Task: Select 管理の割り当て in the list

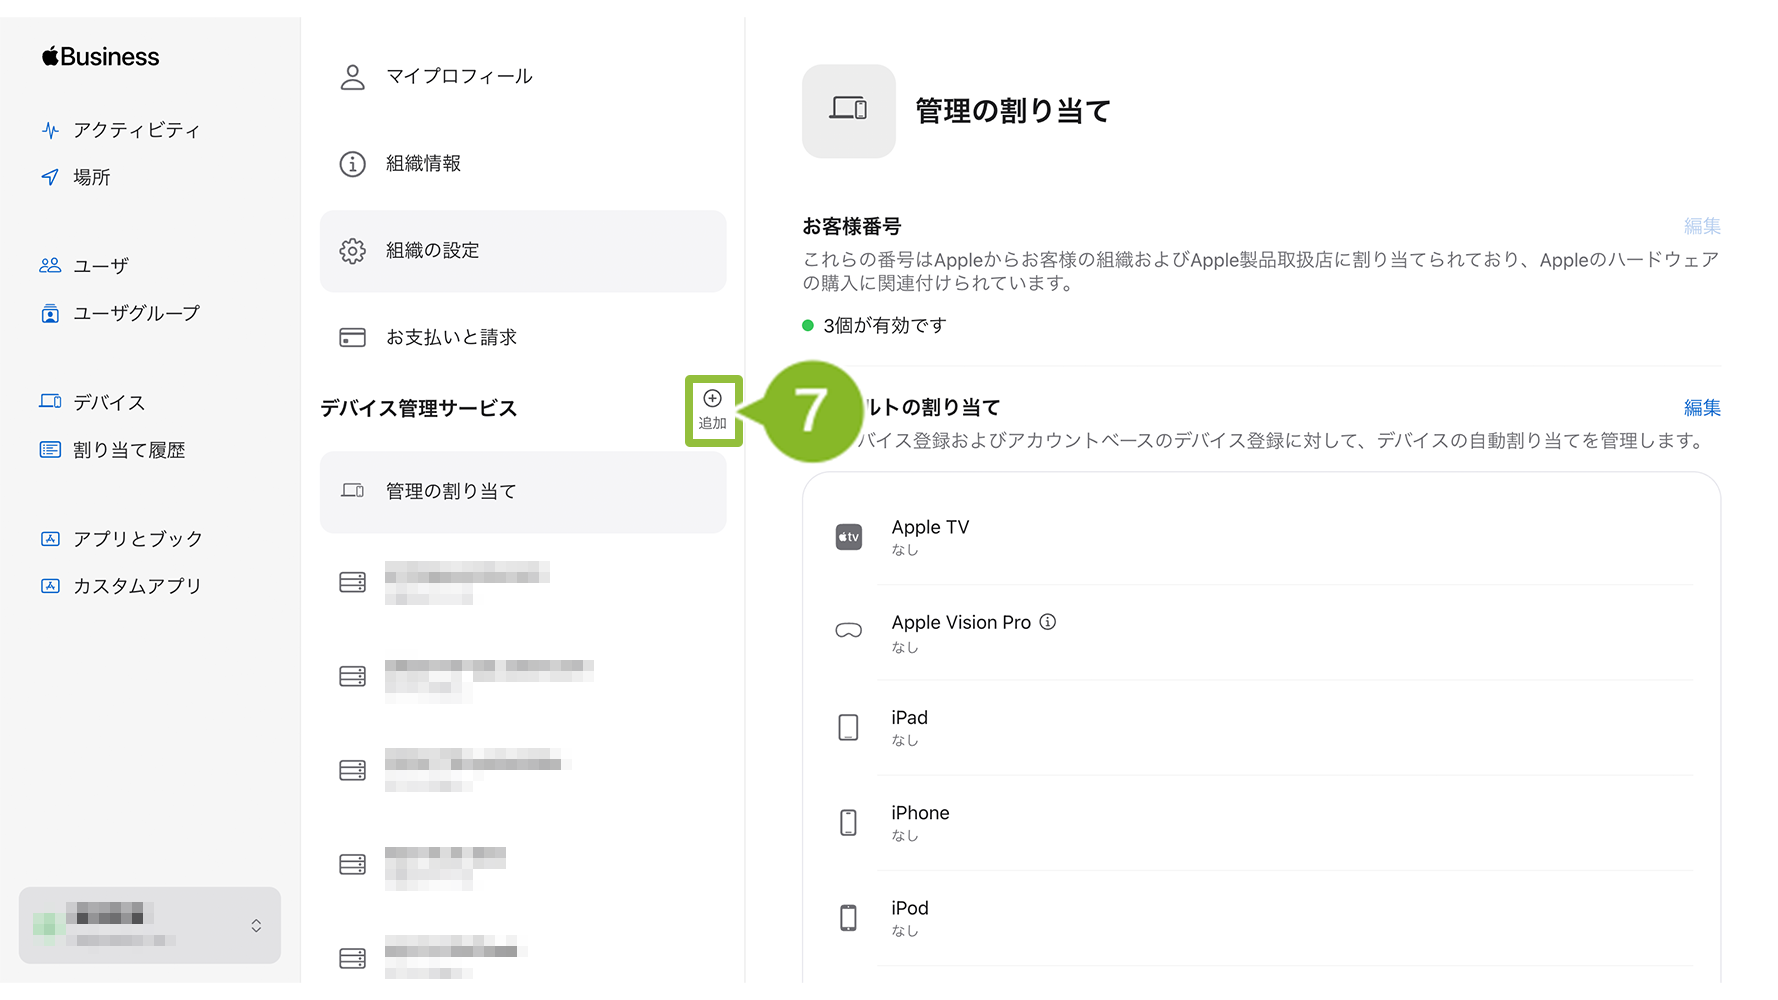Action: coord(523,492)
